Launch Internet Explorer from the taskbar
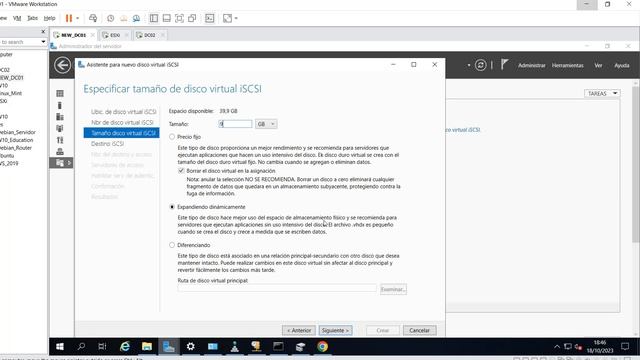640x360 pixels. coord(124,347)
